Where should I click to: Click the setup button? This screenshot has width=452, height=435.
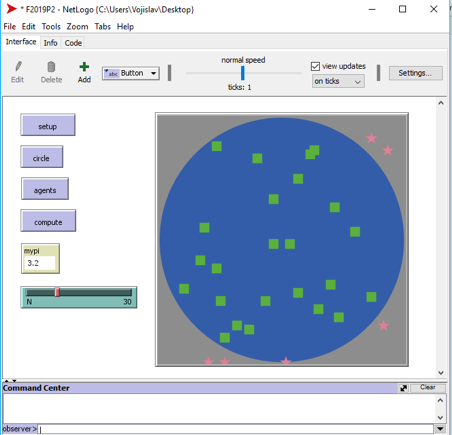(48, 125)
